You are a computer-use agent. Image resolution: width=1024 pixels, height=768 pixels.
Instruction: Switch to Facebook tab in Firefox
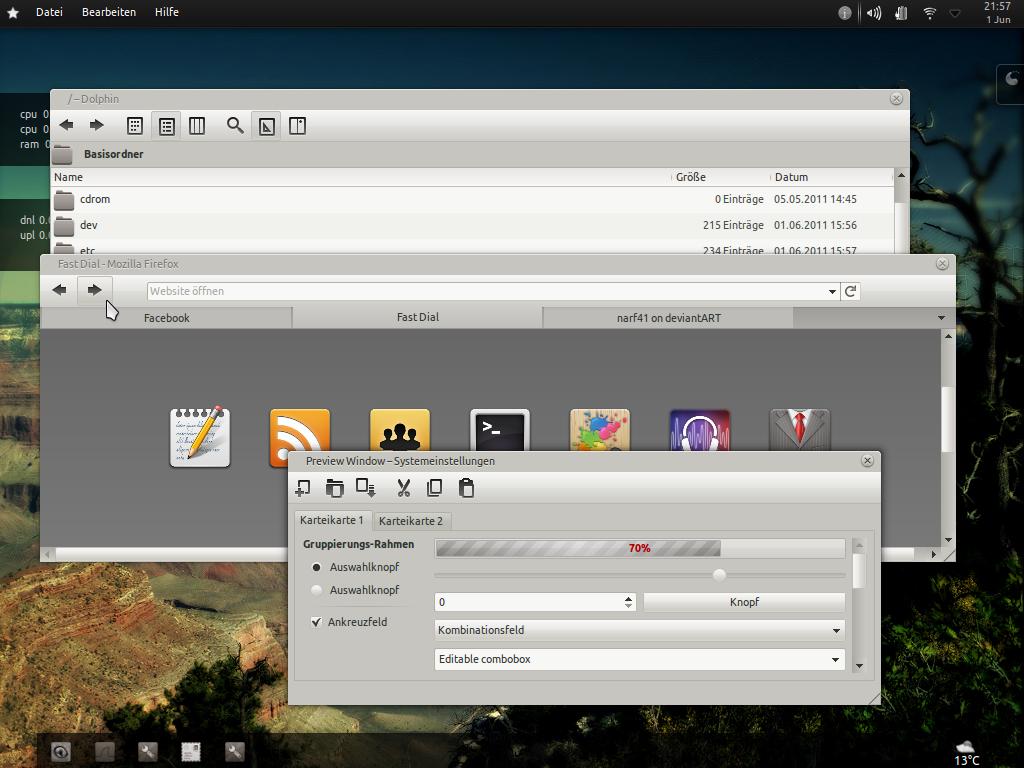[167, 318]
